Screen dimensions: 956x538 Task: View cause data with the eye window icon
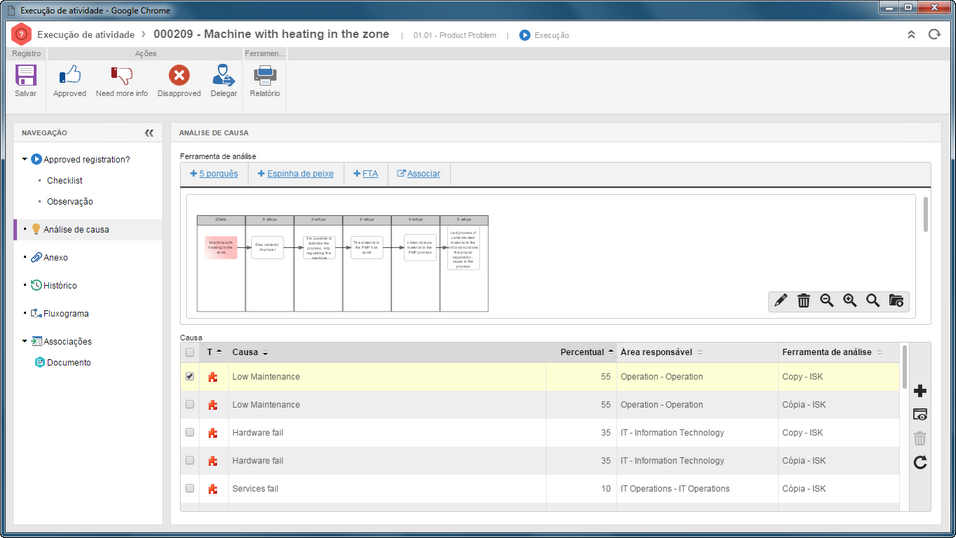click(920, 415)
